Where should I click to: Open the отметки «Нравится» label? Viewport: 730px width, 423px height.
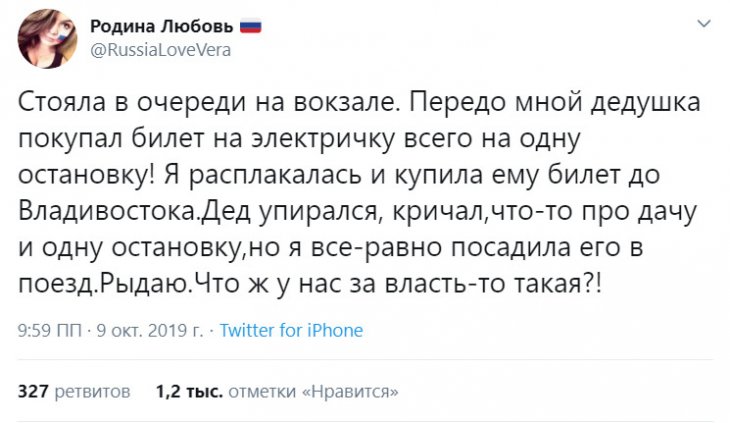pyautogui.click(x=313, y=391)
